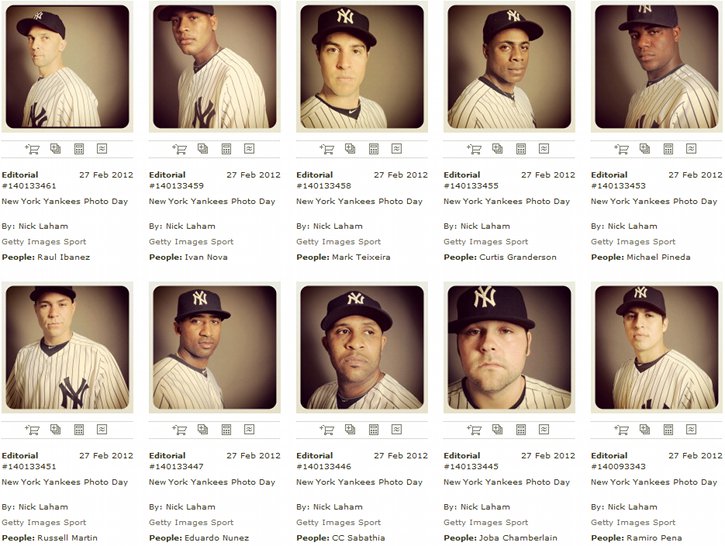Add Joba Chamberlain photo to cart
The image size is (725, 546).
[x=474, y=429]
